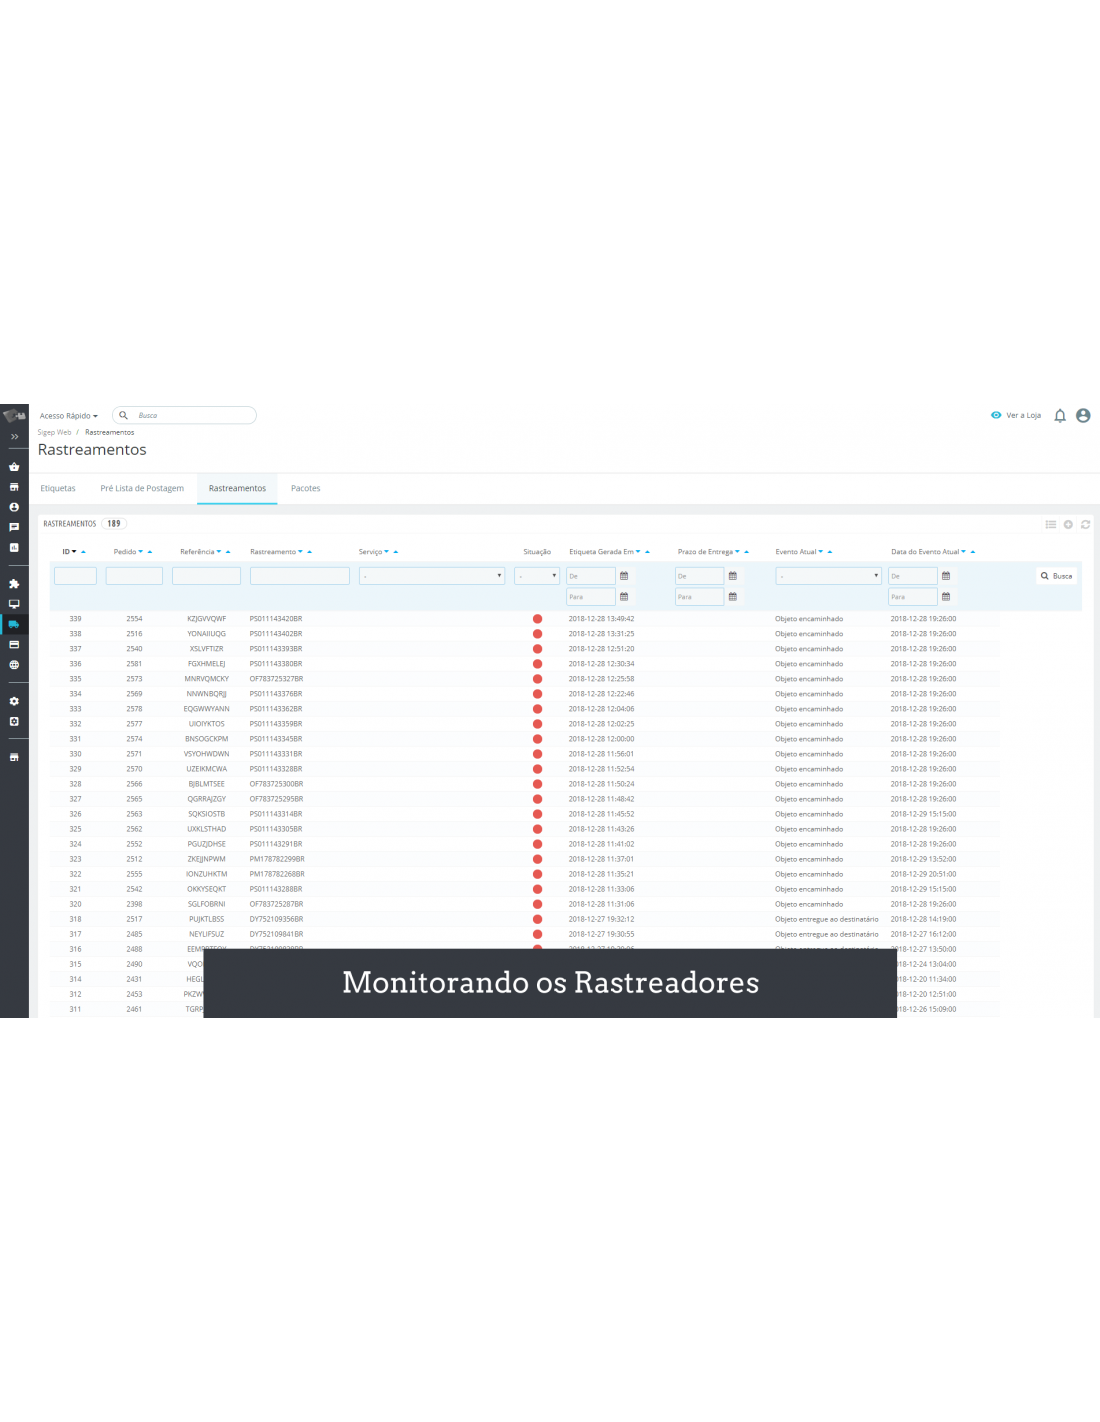The height and width of the screenshot is (1422, 1100).
Task: Expand the collapsed sidebar with double chevron
Action: [14, 437]
